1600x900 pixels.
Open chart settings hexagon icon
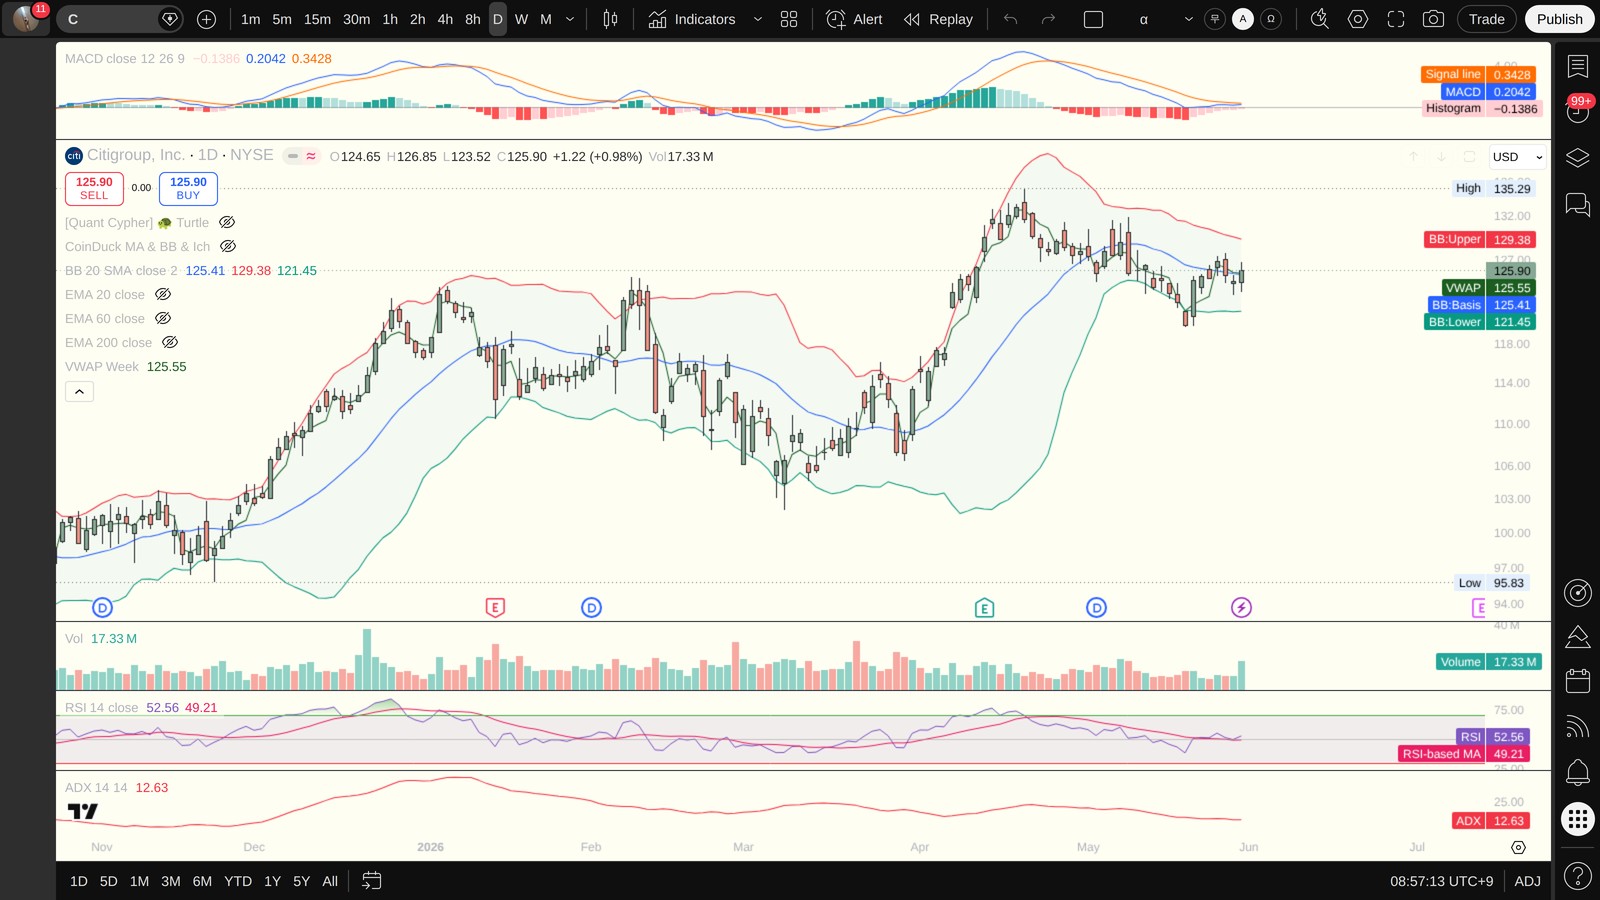coord(1358,19)
